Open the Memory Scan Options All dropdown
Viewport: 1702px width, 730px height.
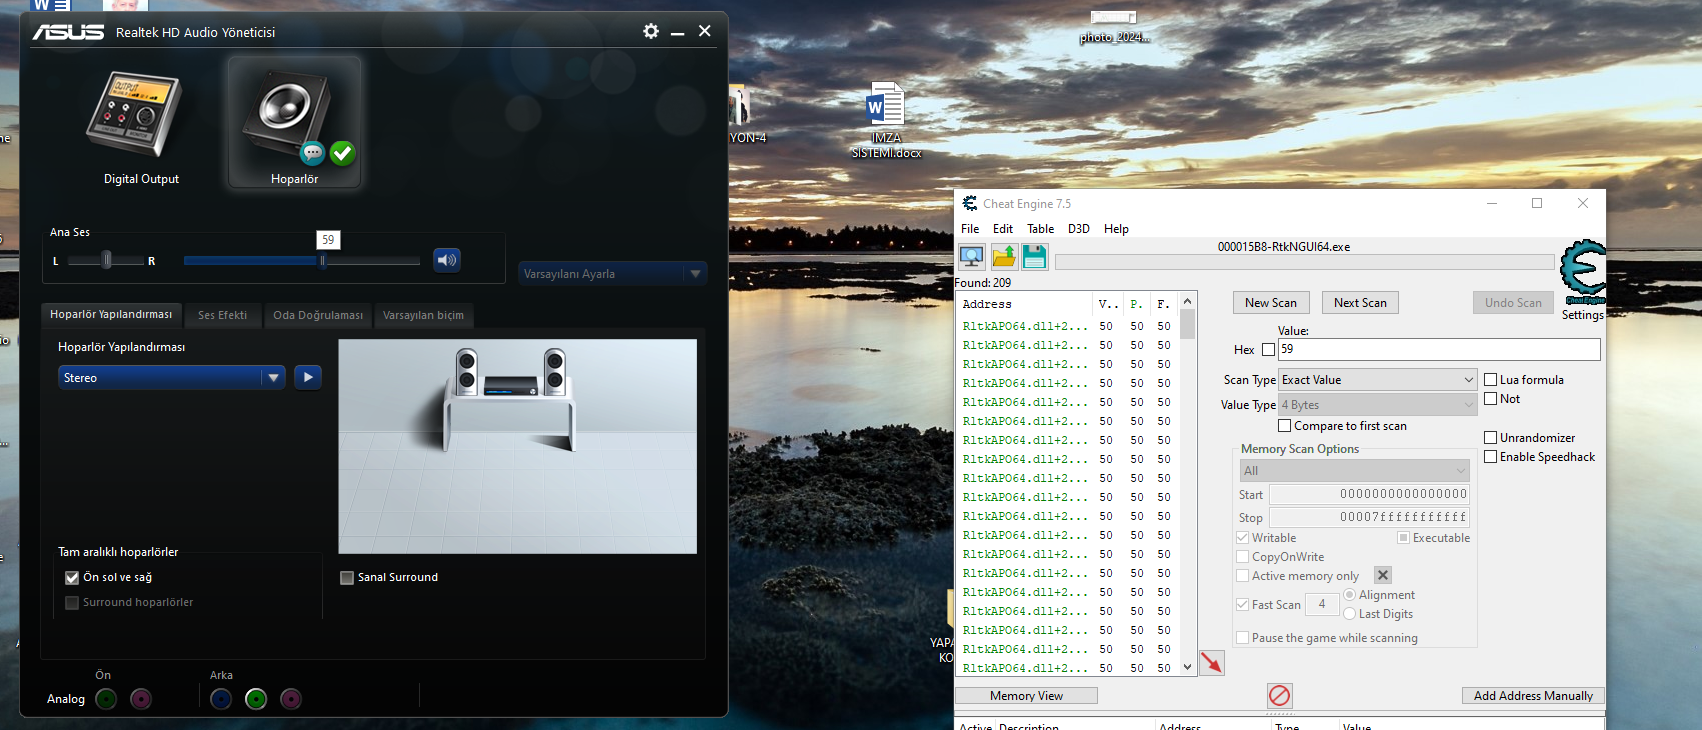pyautogui.click(x=1355, y=471)
